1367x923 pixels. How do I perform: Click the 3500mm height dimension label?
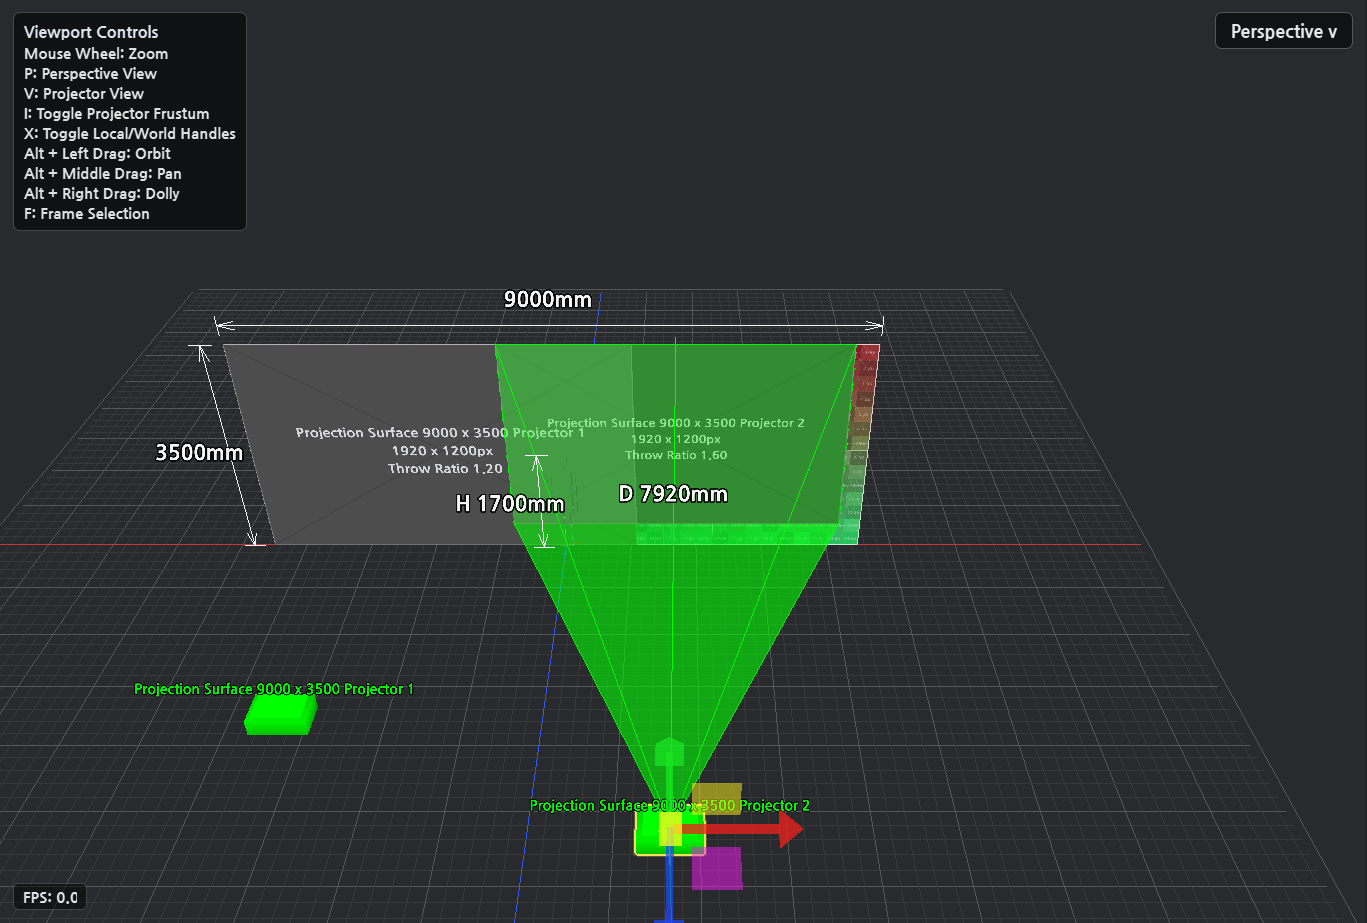[199, 452]
